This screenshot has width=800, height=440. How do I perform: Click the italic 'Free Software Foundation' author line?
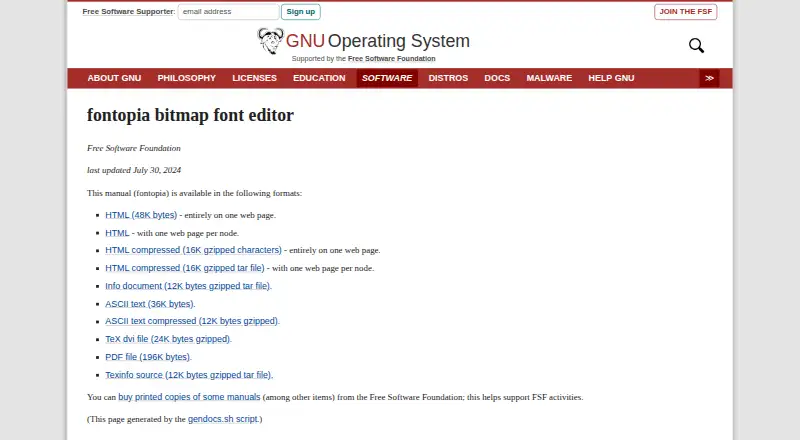coord(134,148)
